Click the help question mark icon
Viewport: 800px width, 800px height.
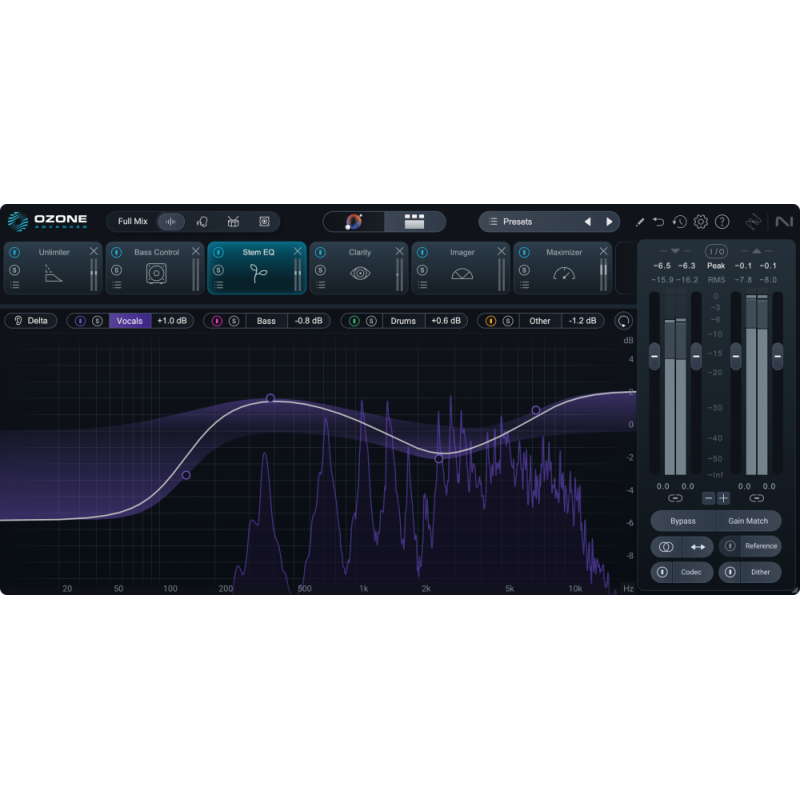click(x=722, y=222)
